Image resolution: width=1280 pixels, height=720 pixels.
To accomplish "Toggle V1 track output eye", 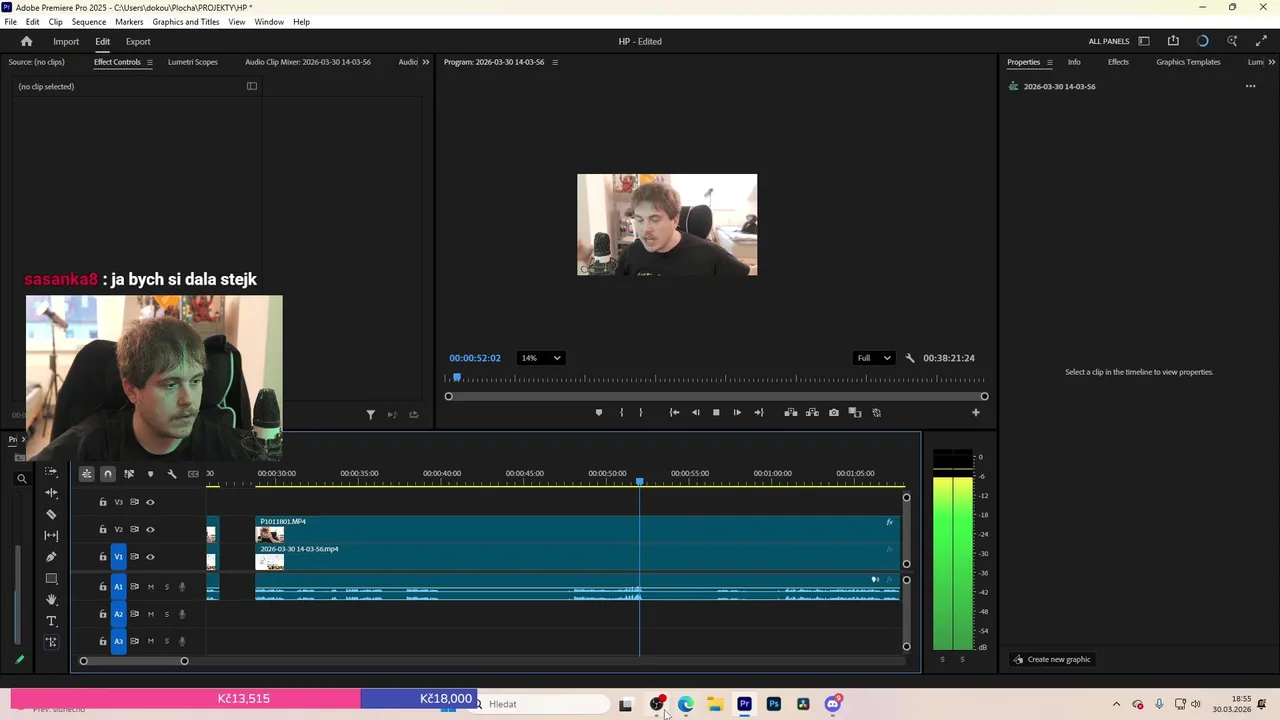I will pyautogui.click(x=150, y=557).
